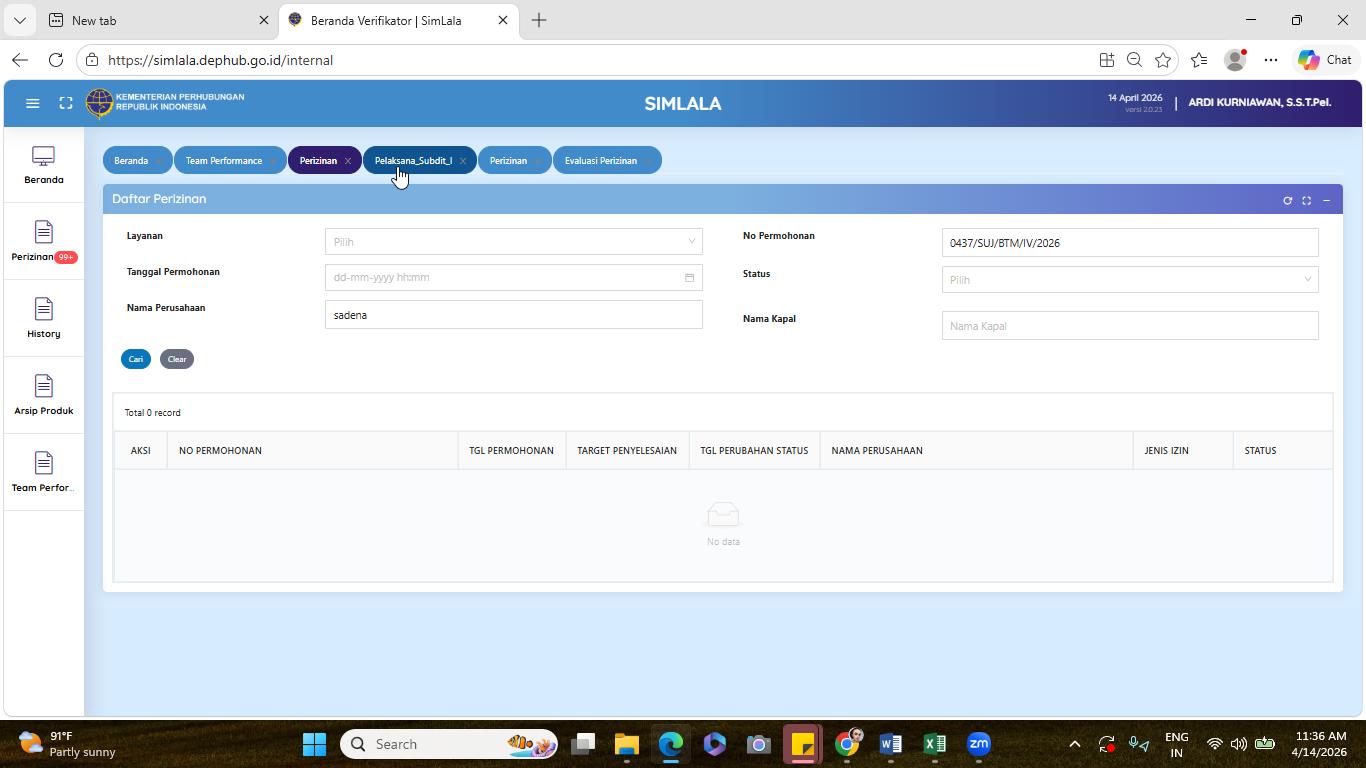Open the Layanan dropdown
The image size is (1366, 768).
pos(513,241)
